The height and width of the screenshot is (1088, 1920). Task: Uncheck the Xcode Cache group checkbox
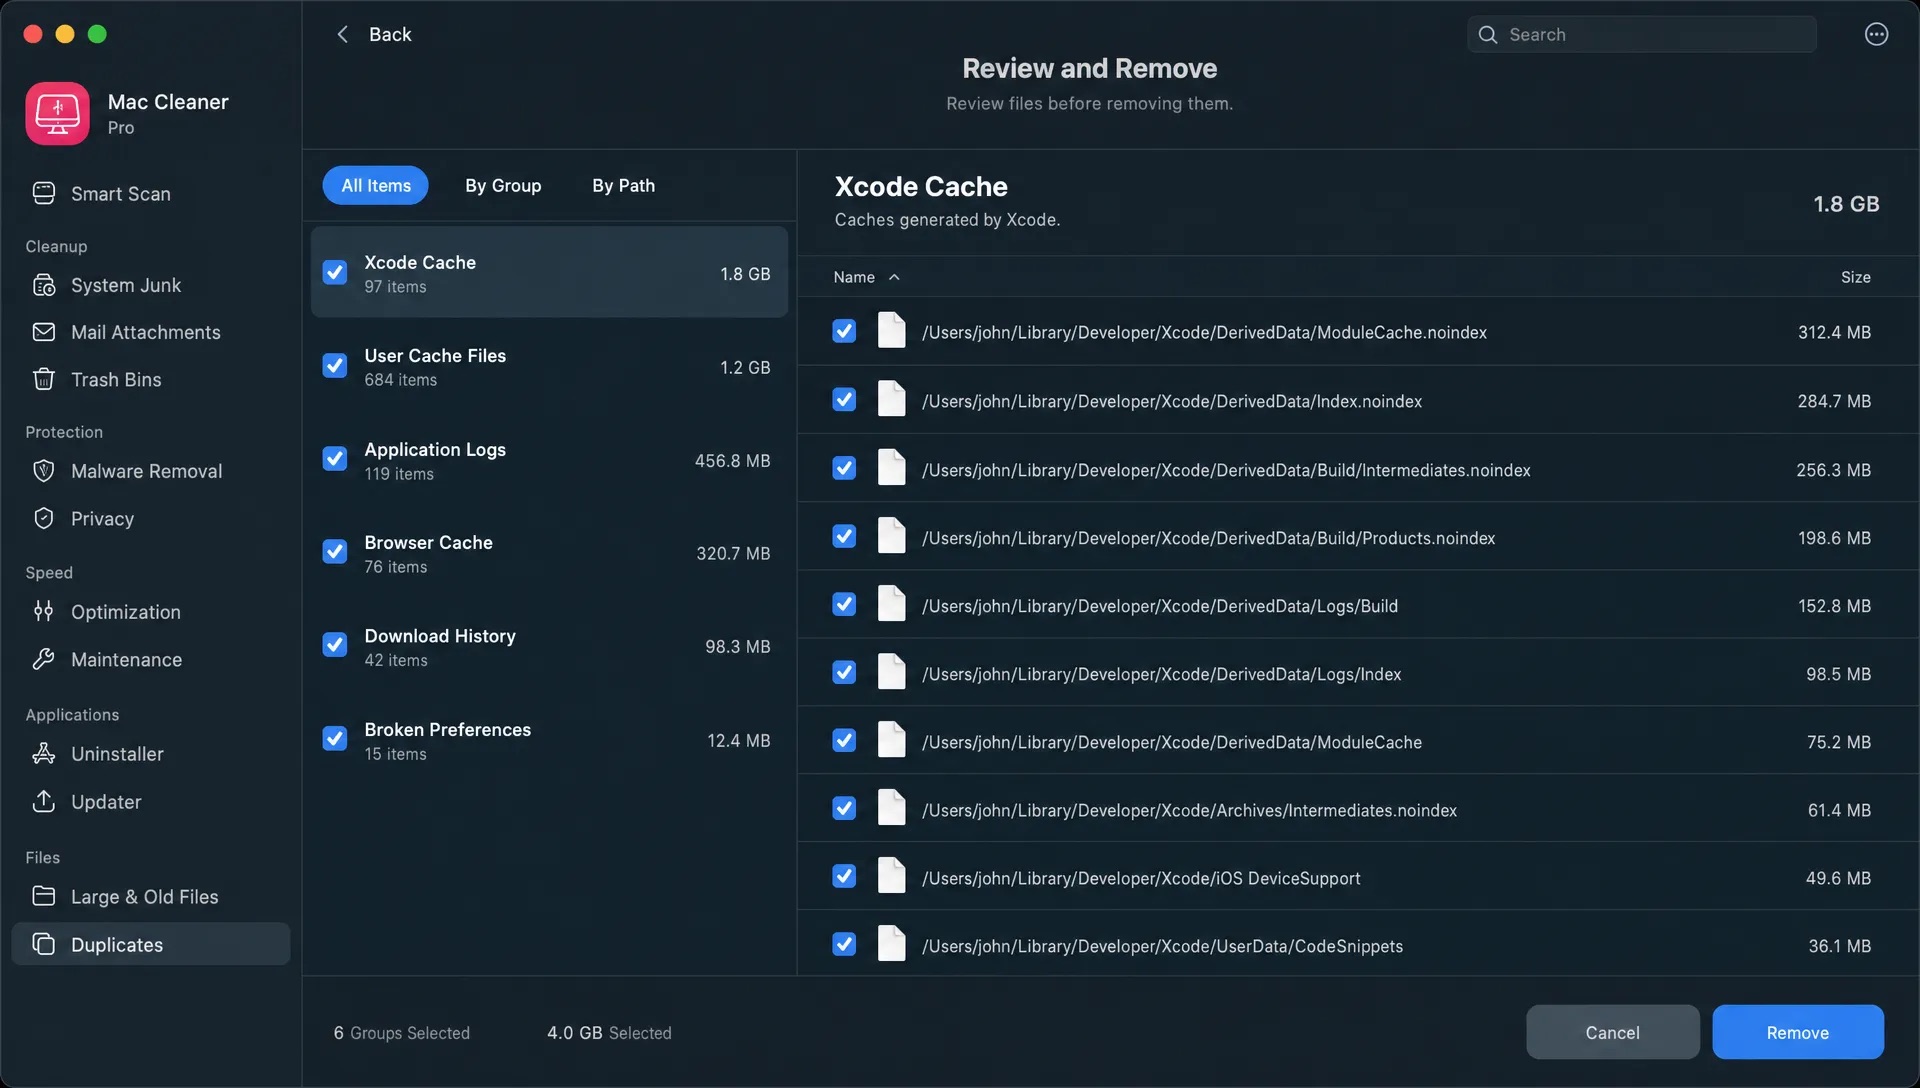click(335, 272)
